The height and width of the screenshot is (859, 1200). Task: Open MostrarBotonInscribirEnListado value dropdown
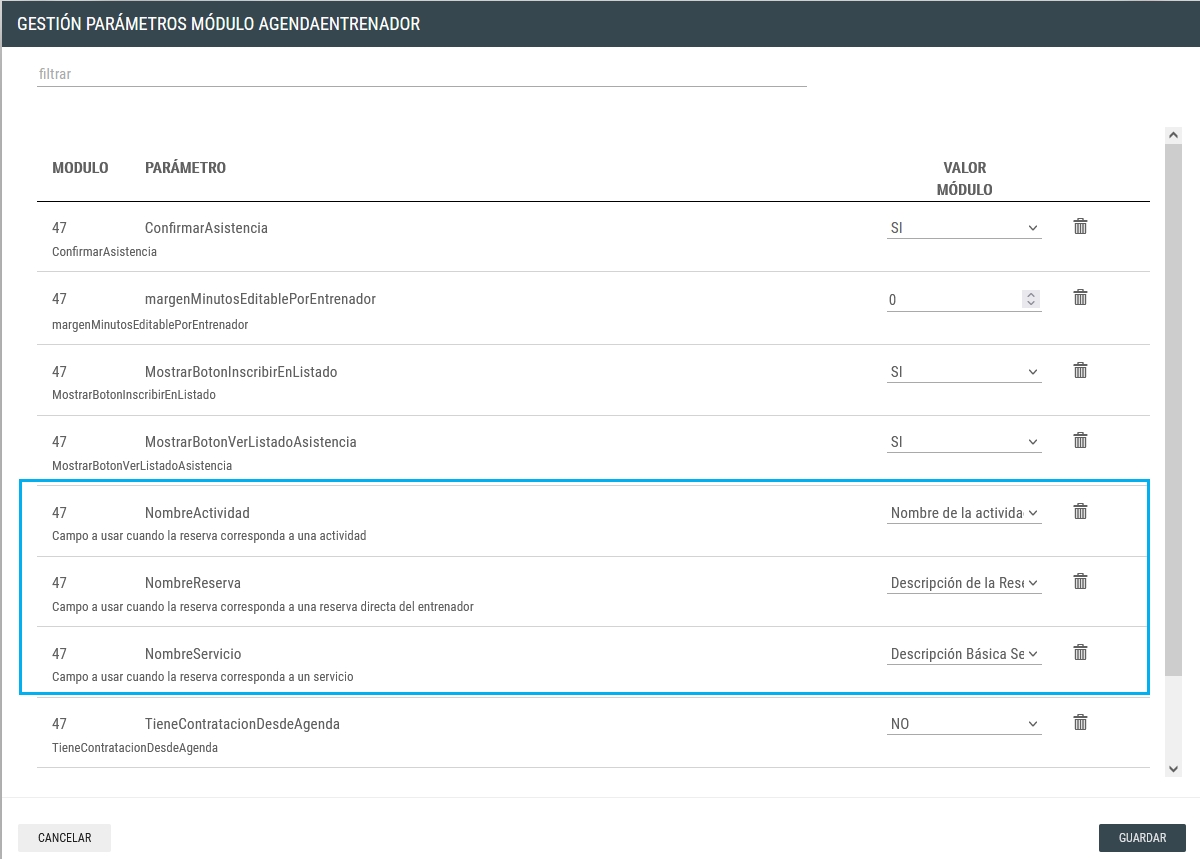point(964,372)
